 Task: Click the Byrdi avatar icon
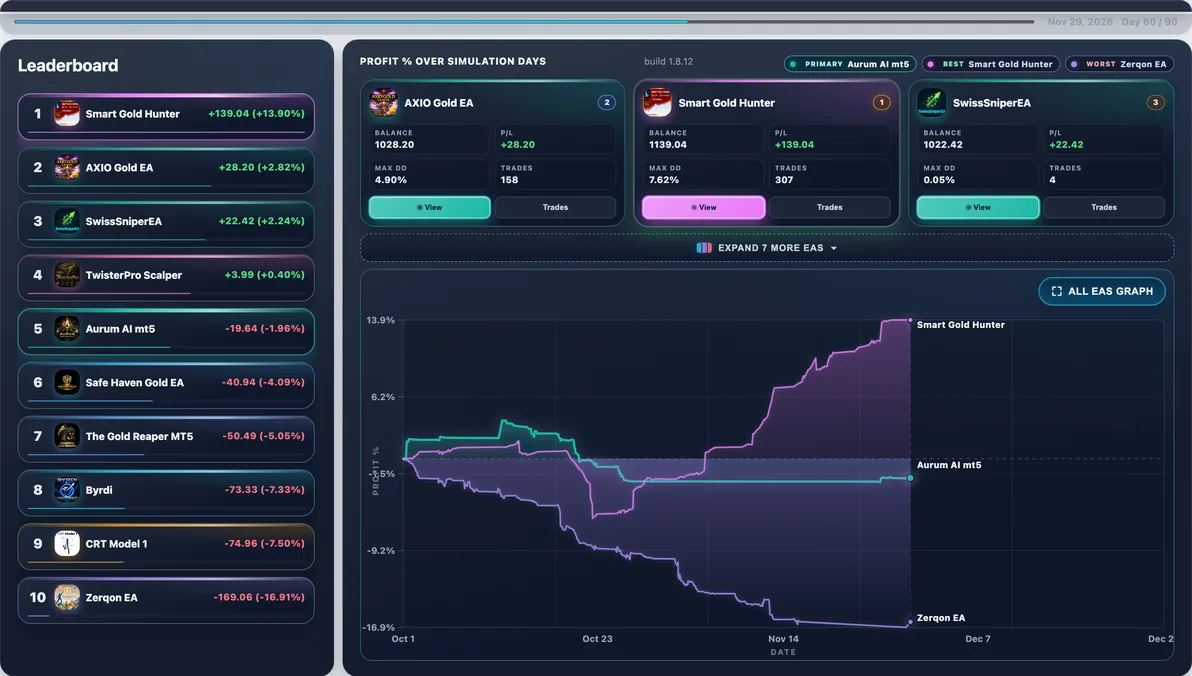click(x=67, y=490)
